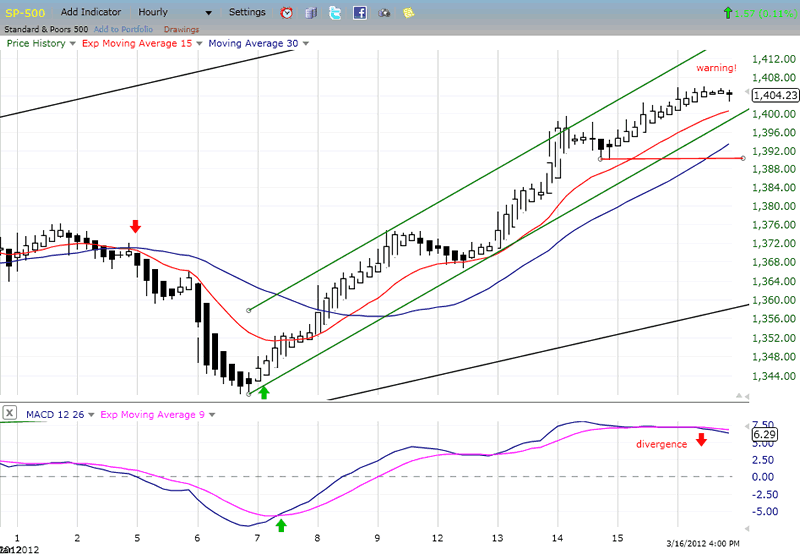This screenshot has width=800, height=554.
Task: Click the Moving Average 30 label
Action: (253, 43)
